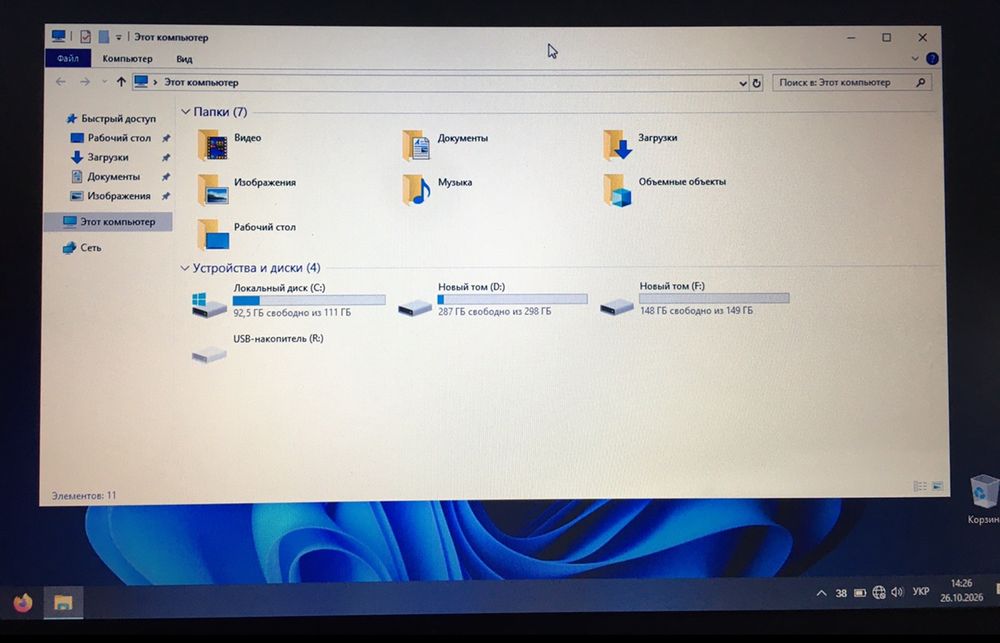Click Properties icon in quick access toolbar
The width and height of the screenshot is (1000, 643).
[85, 37]
